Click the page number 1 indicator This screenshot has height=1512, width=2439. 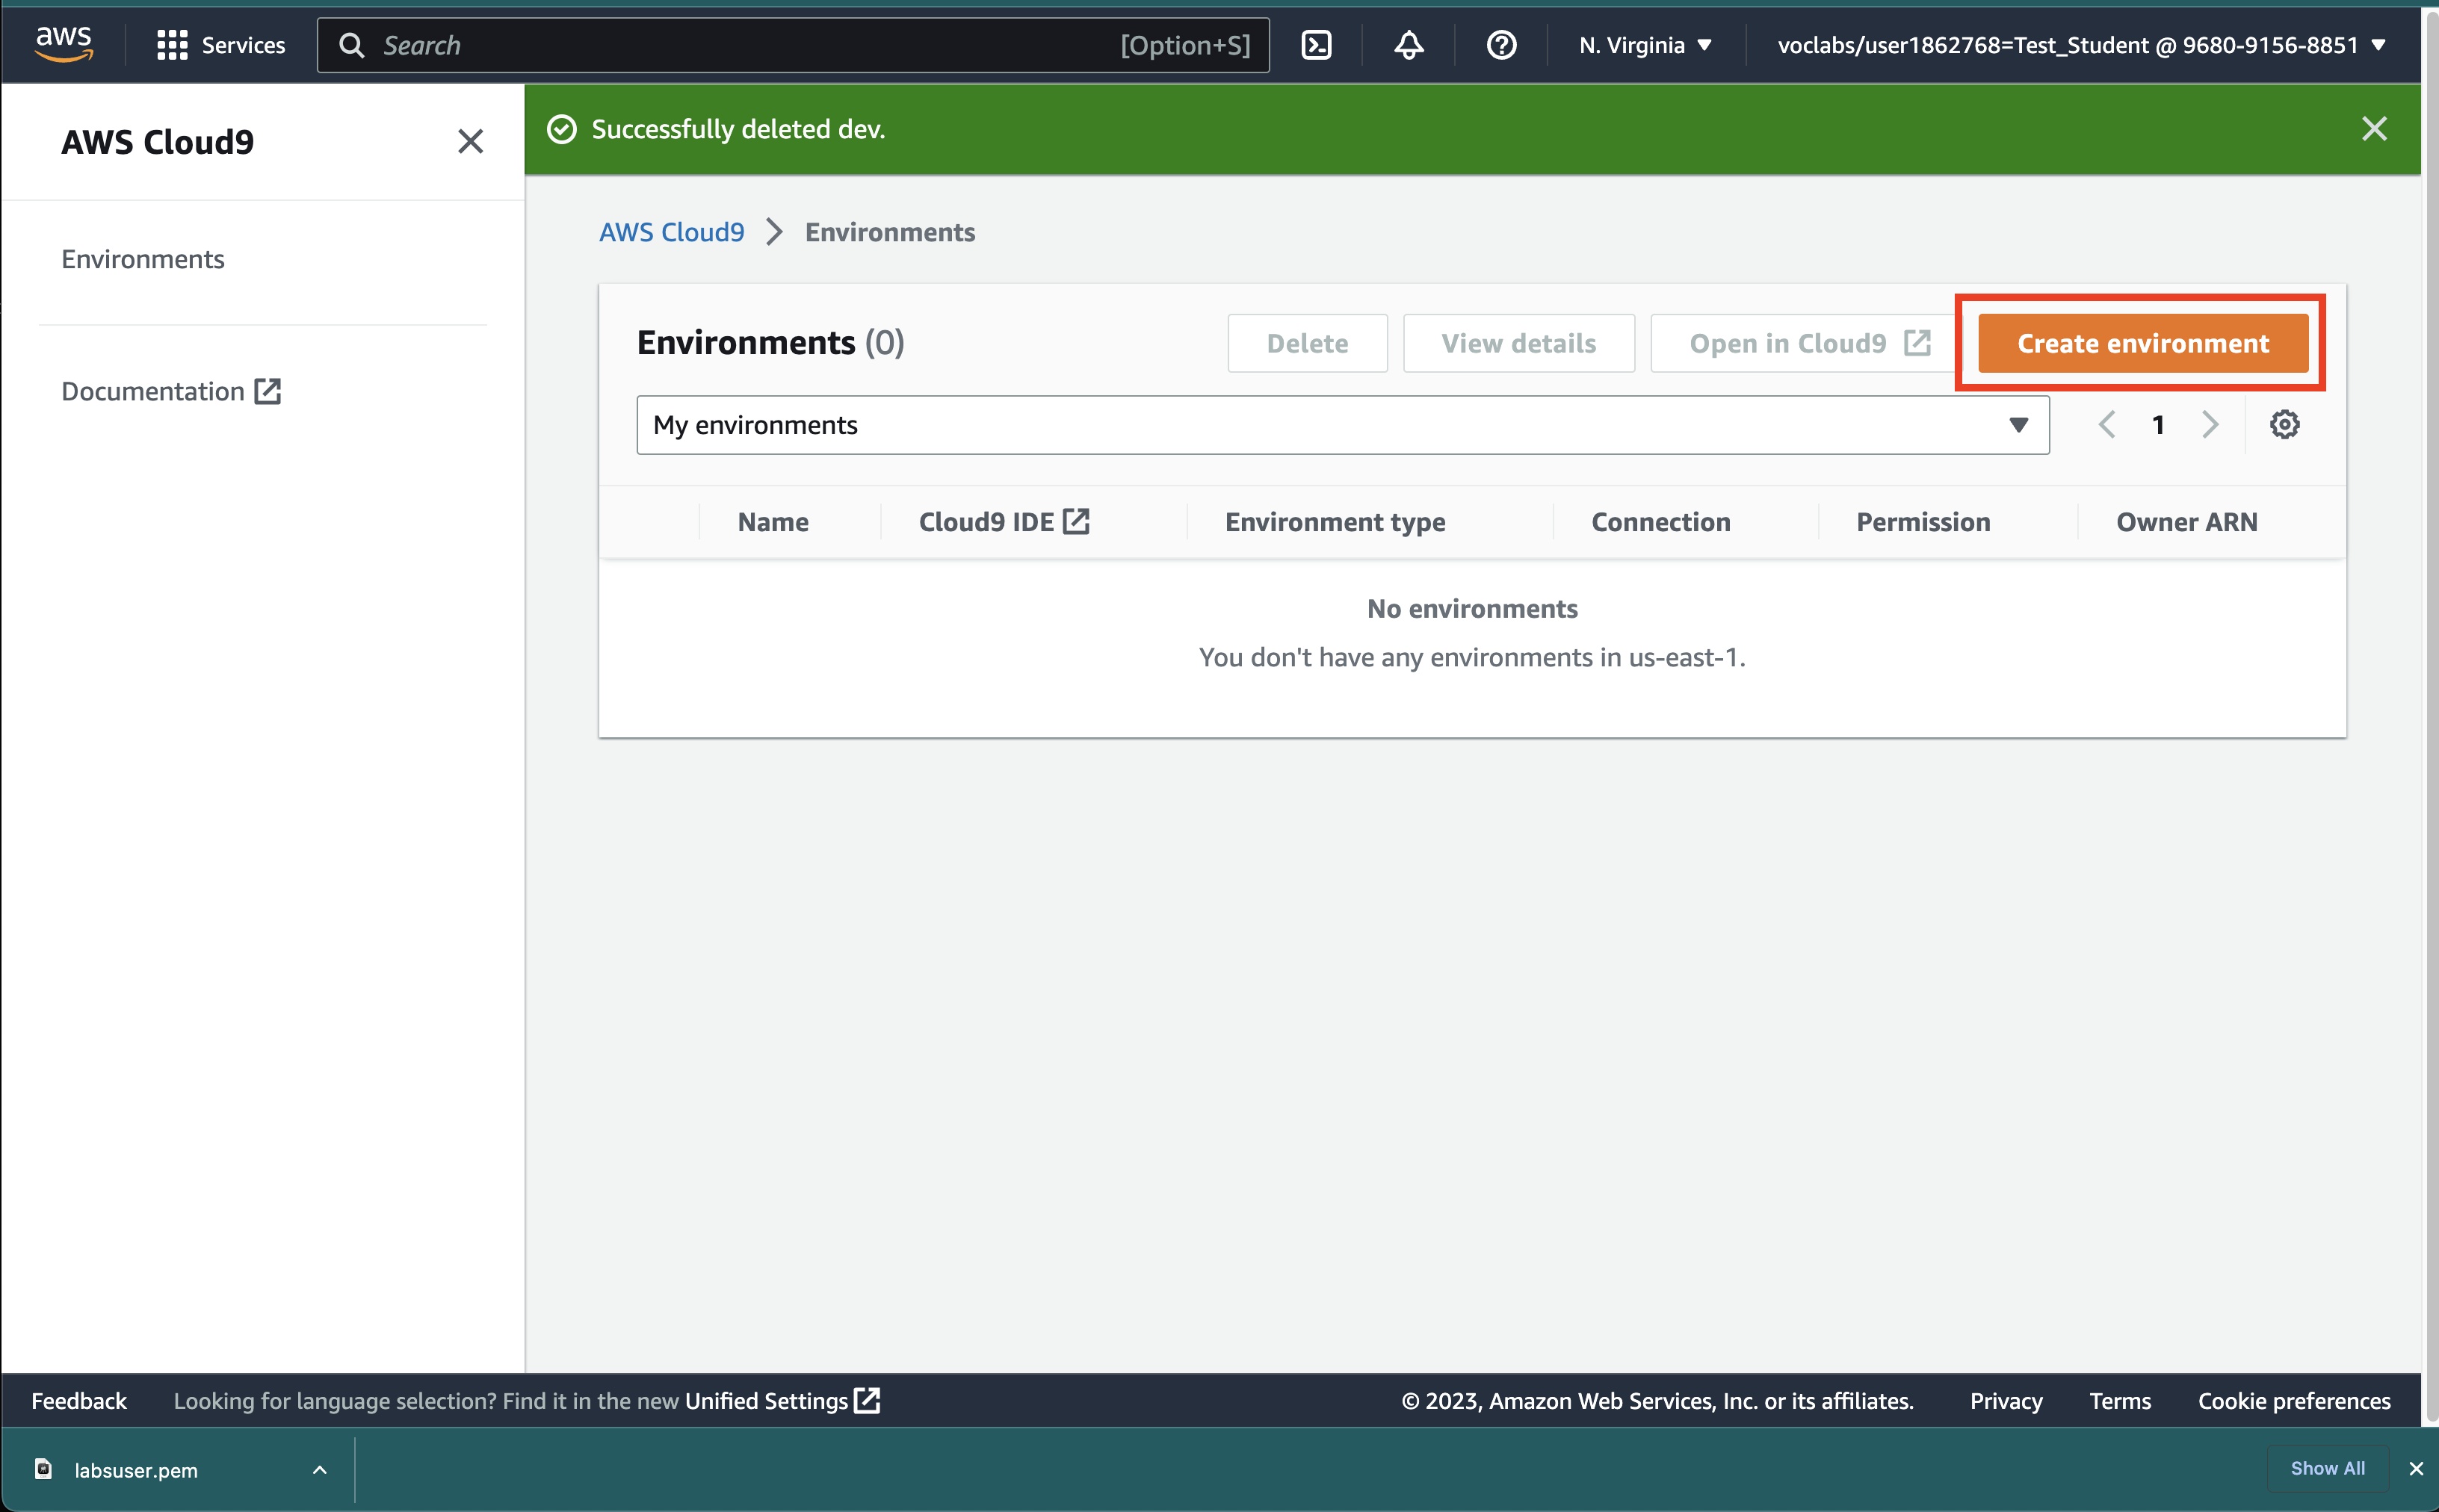point(2158,425)
